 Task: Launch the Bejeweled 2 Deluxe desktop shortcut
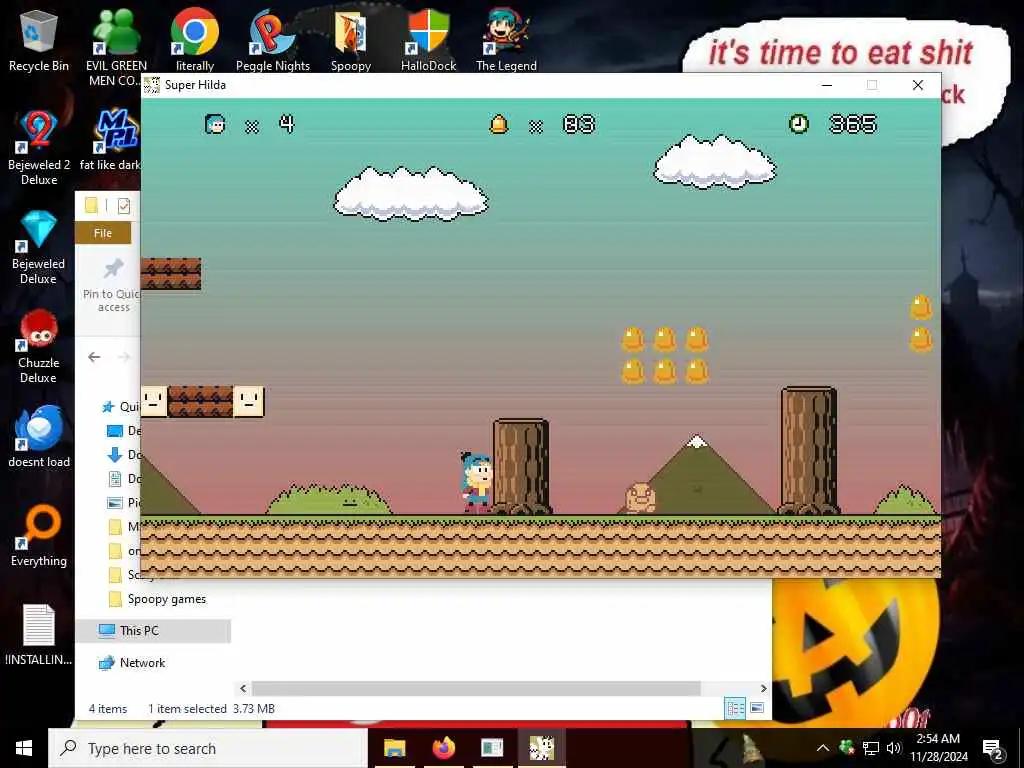pos(39,147)
